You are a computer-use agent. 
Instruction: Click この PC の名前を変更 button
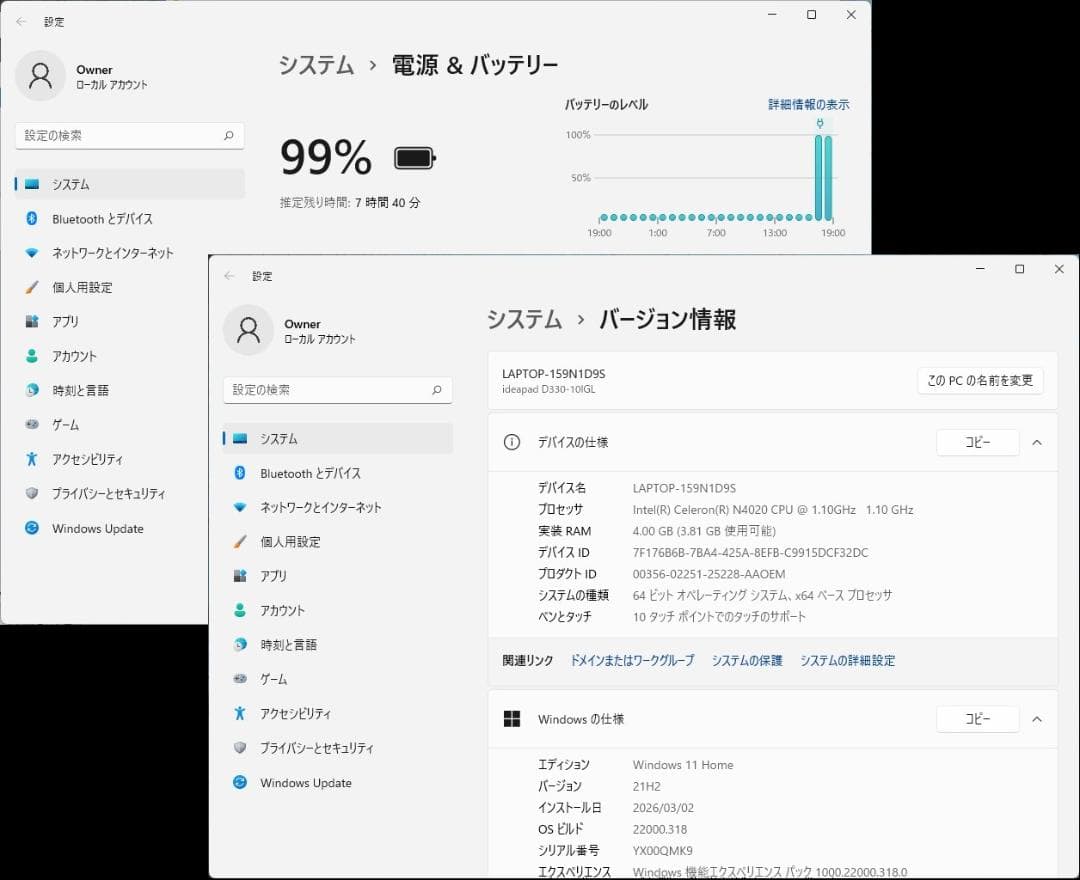[980, 381]
